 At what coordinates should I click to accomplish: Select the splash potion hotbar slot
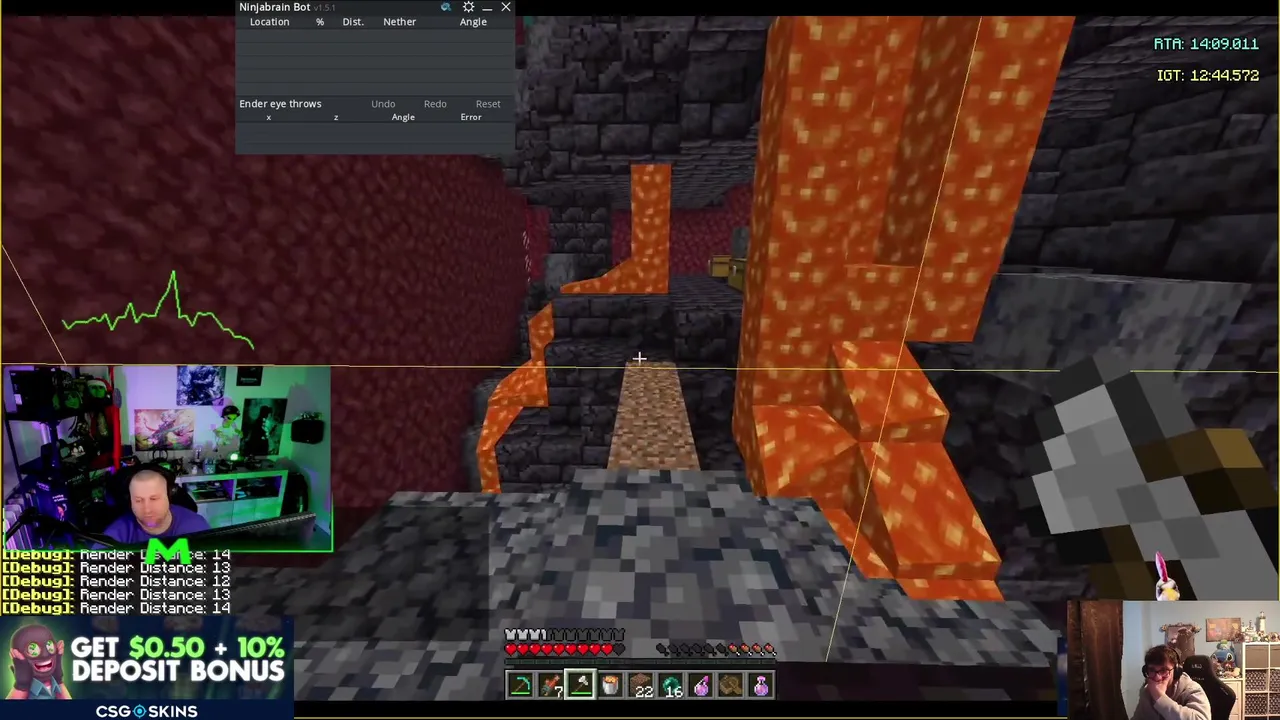701,686
